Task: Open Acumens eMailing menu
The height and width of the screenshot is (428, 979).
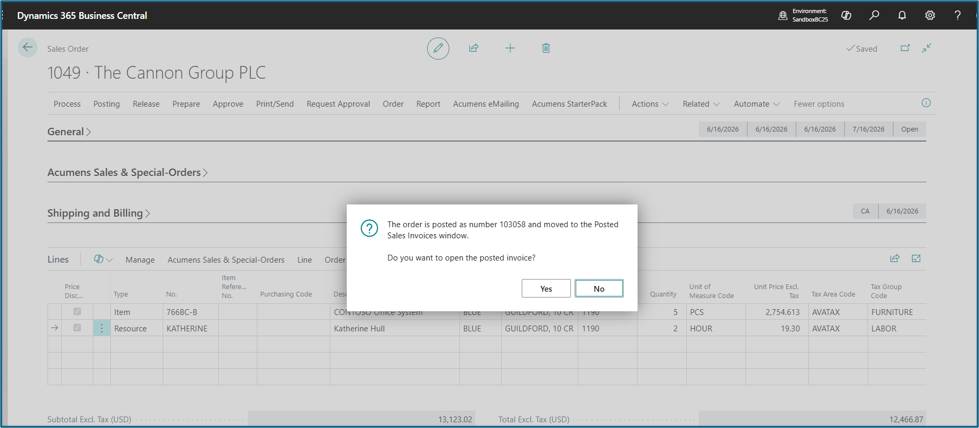Action: [x=486, y=104]
